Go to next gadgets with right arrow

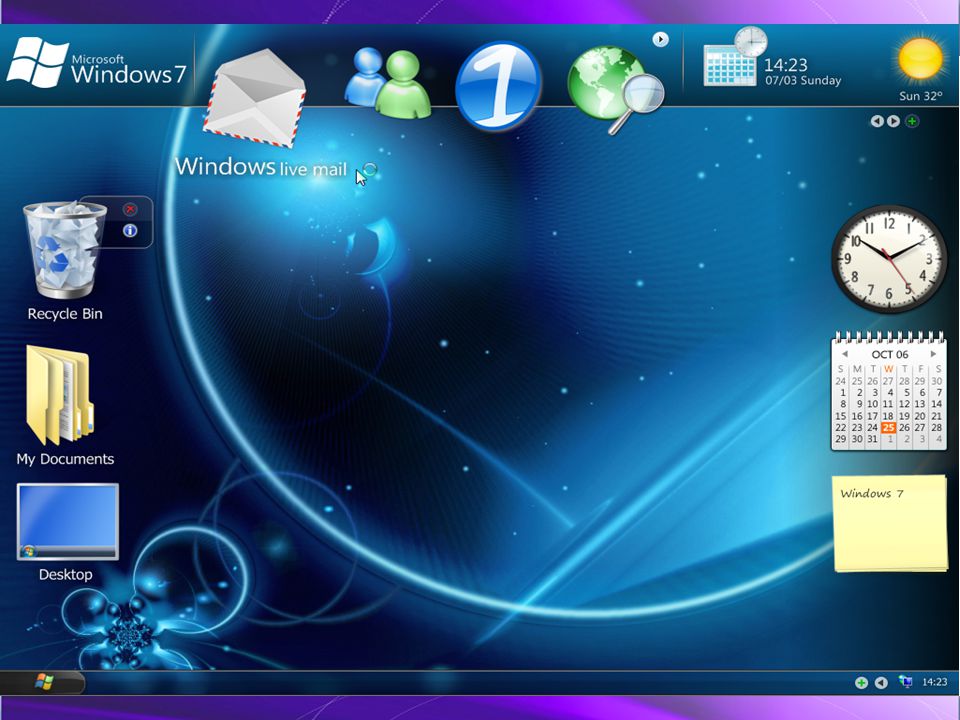(893, 121)
